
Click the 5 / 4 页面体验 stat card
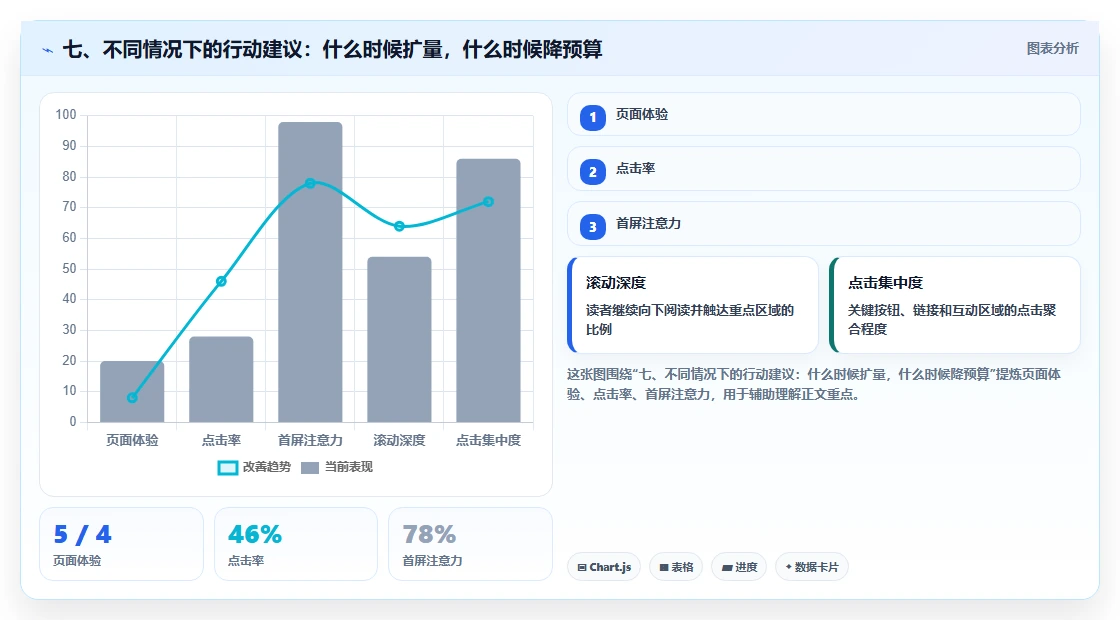click(x=121, y=544)
